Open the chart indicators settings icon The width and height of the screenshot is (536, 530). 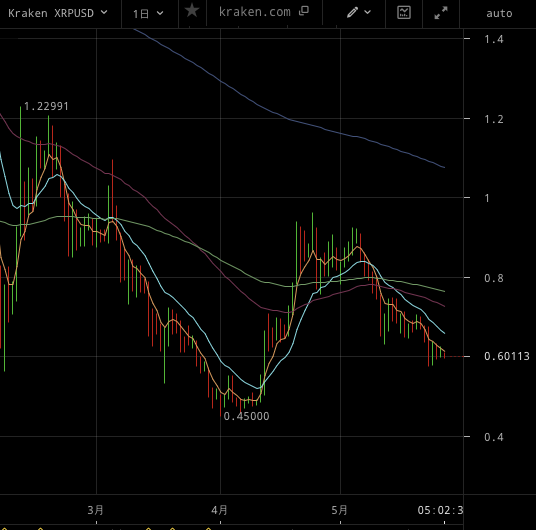pyautogui.click(x=404, y=13)
